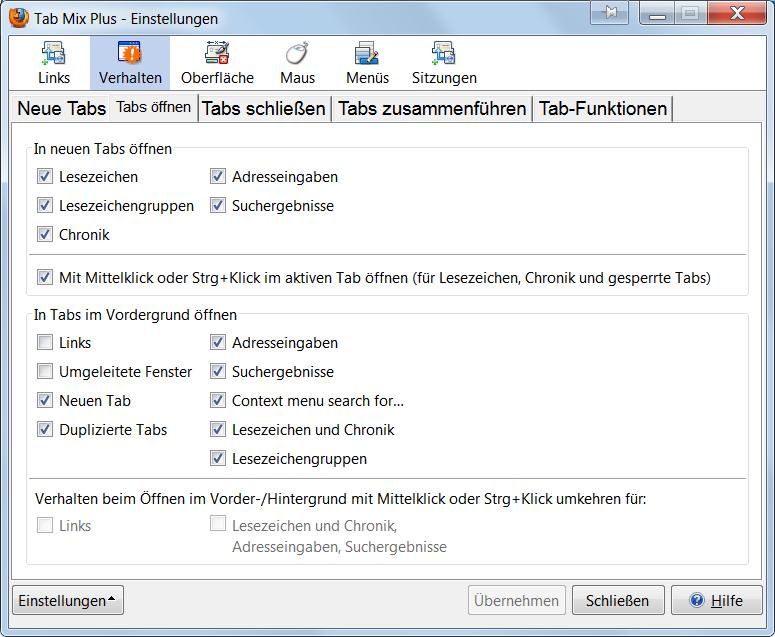This screenshot has height=637, width=775.
Task: Switch to the Maus category
Action: click(297, 63)
